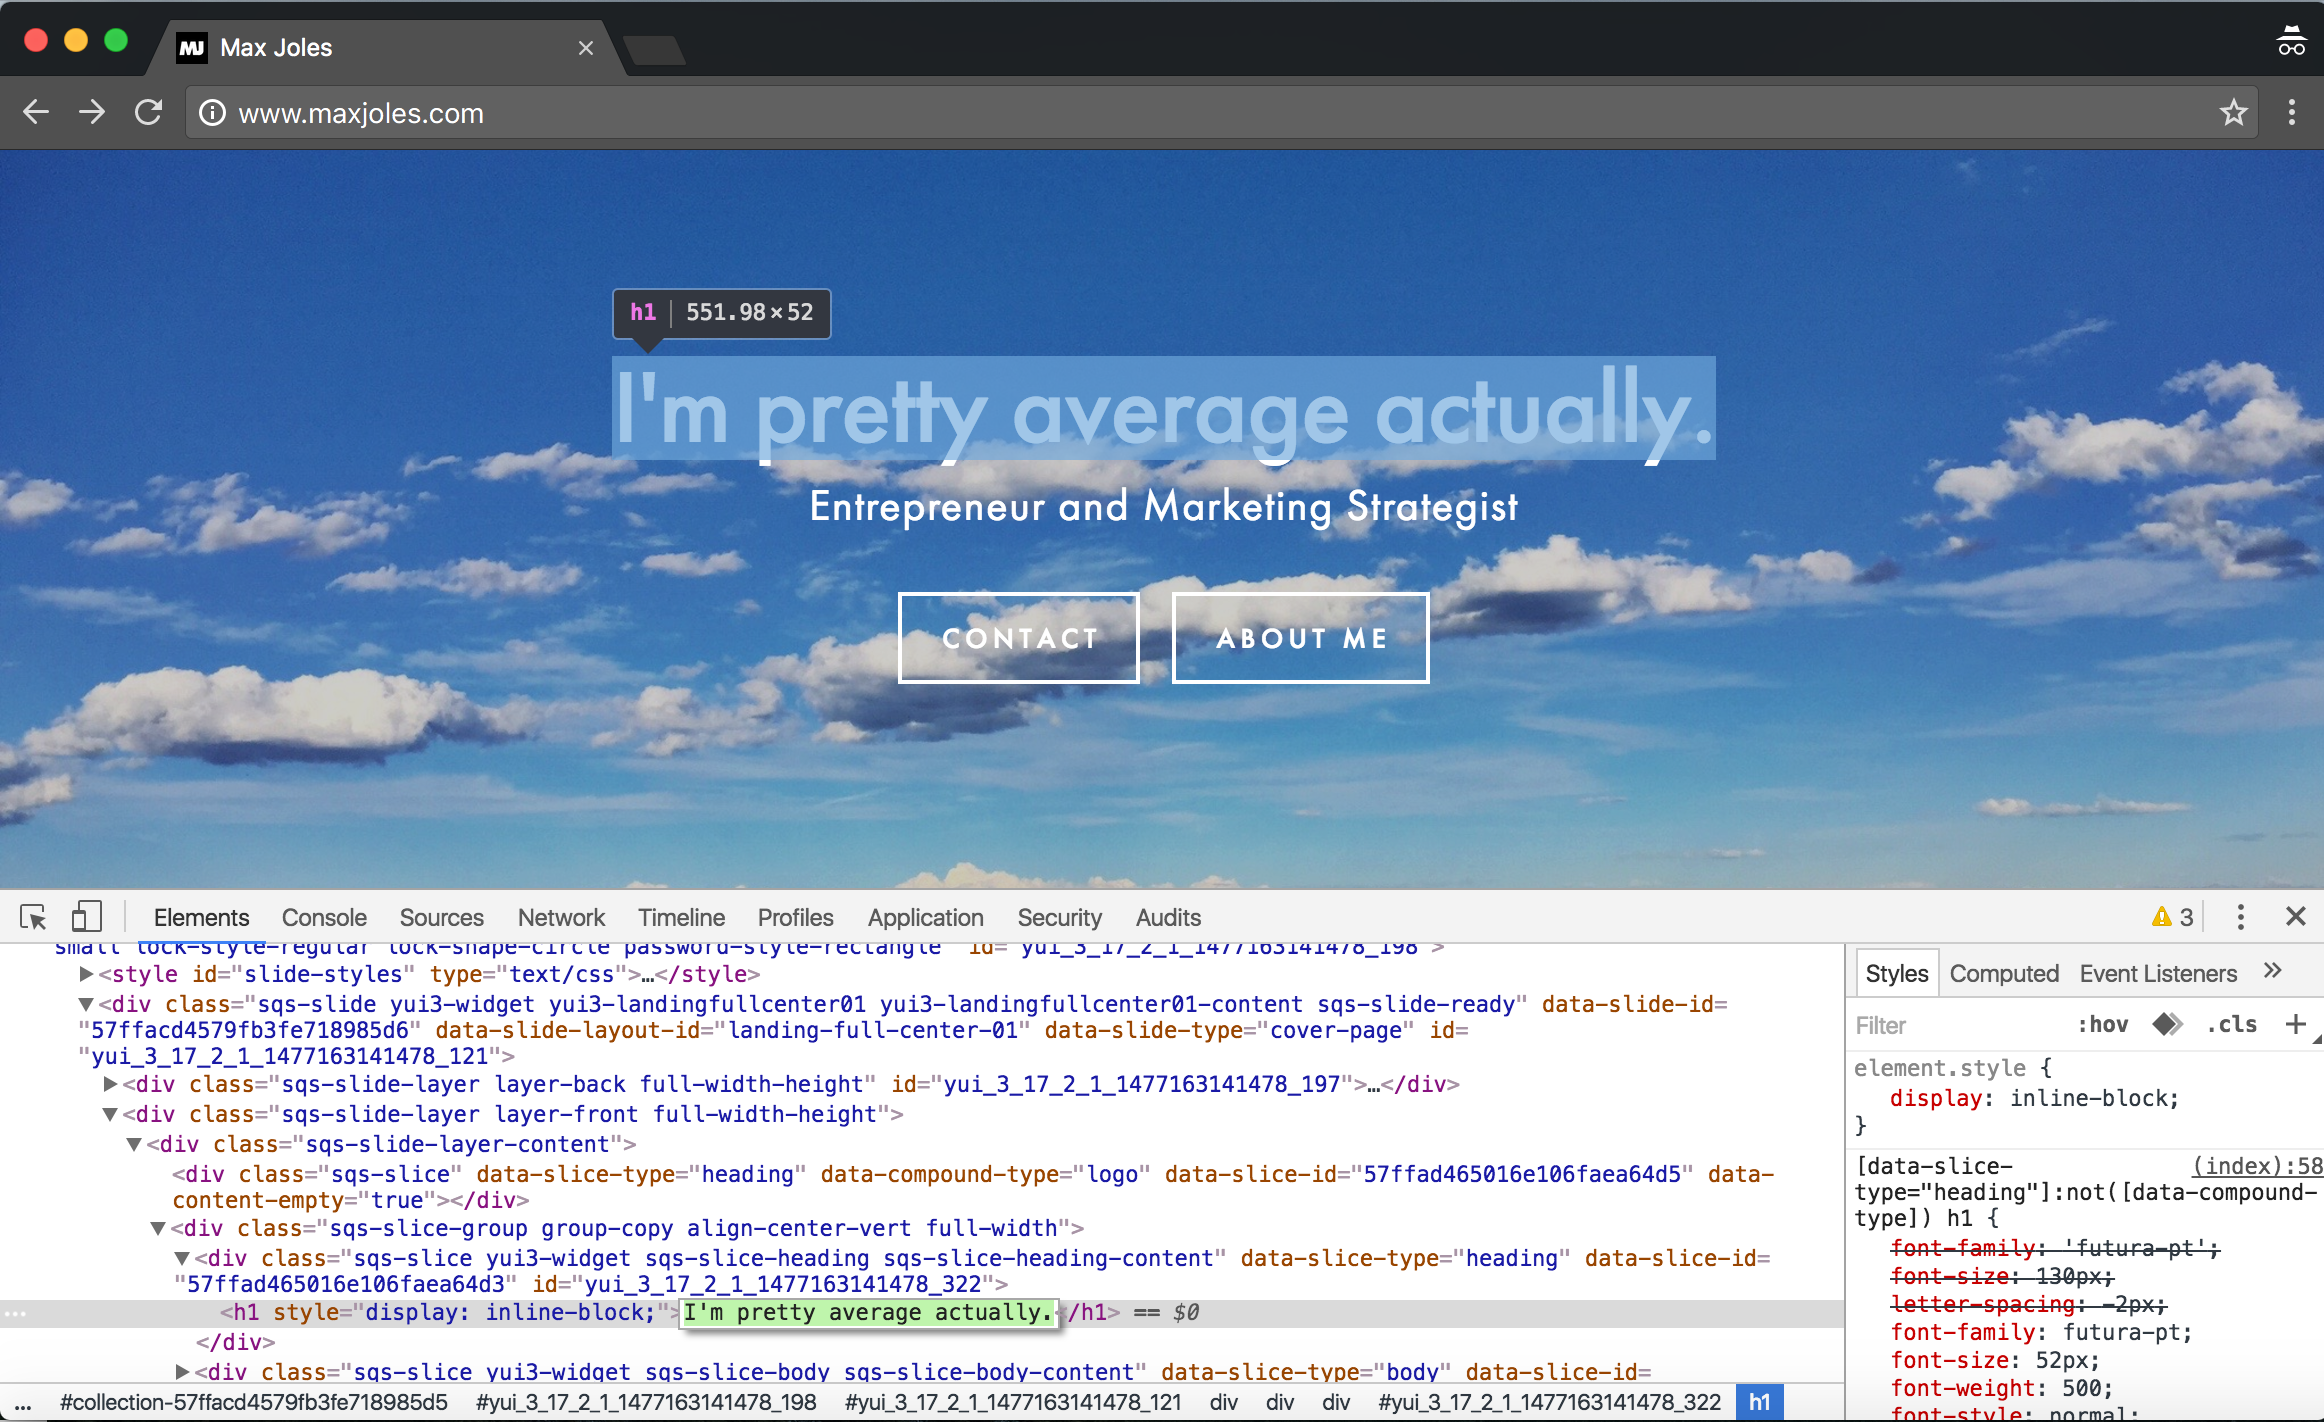2324x1422 pixels.
Task: Expand the sqs-slice-body div node
Action: pyautogui.click(x=182, y=1372)
